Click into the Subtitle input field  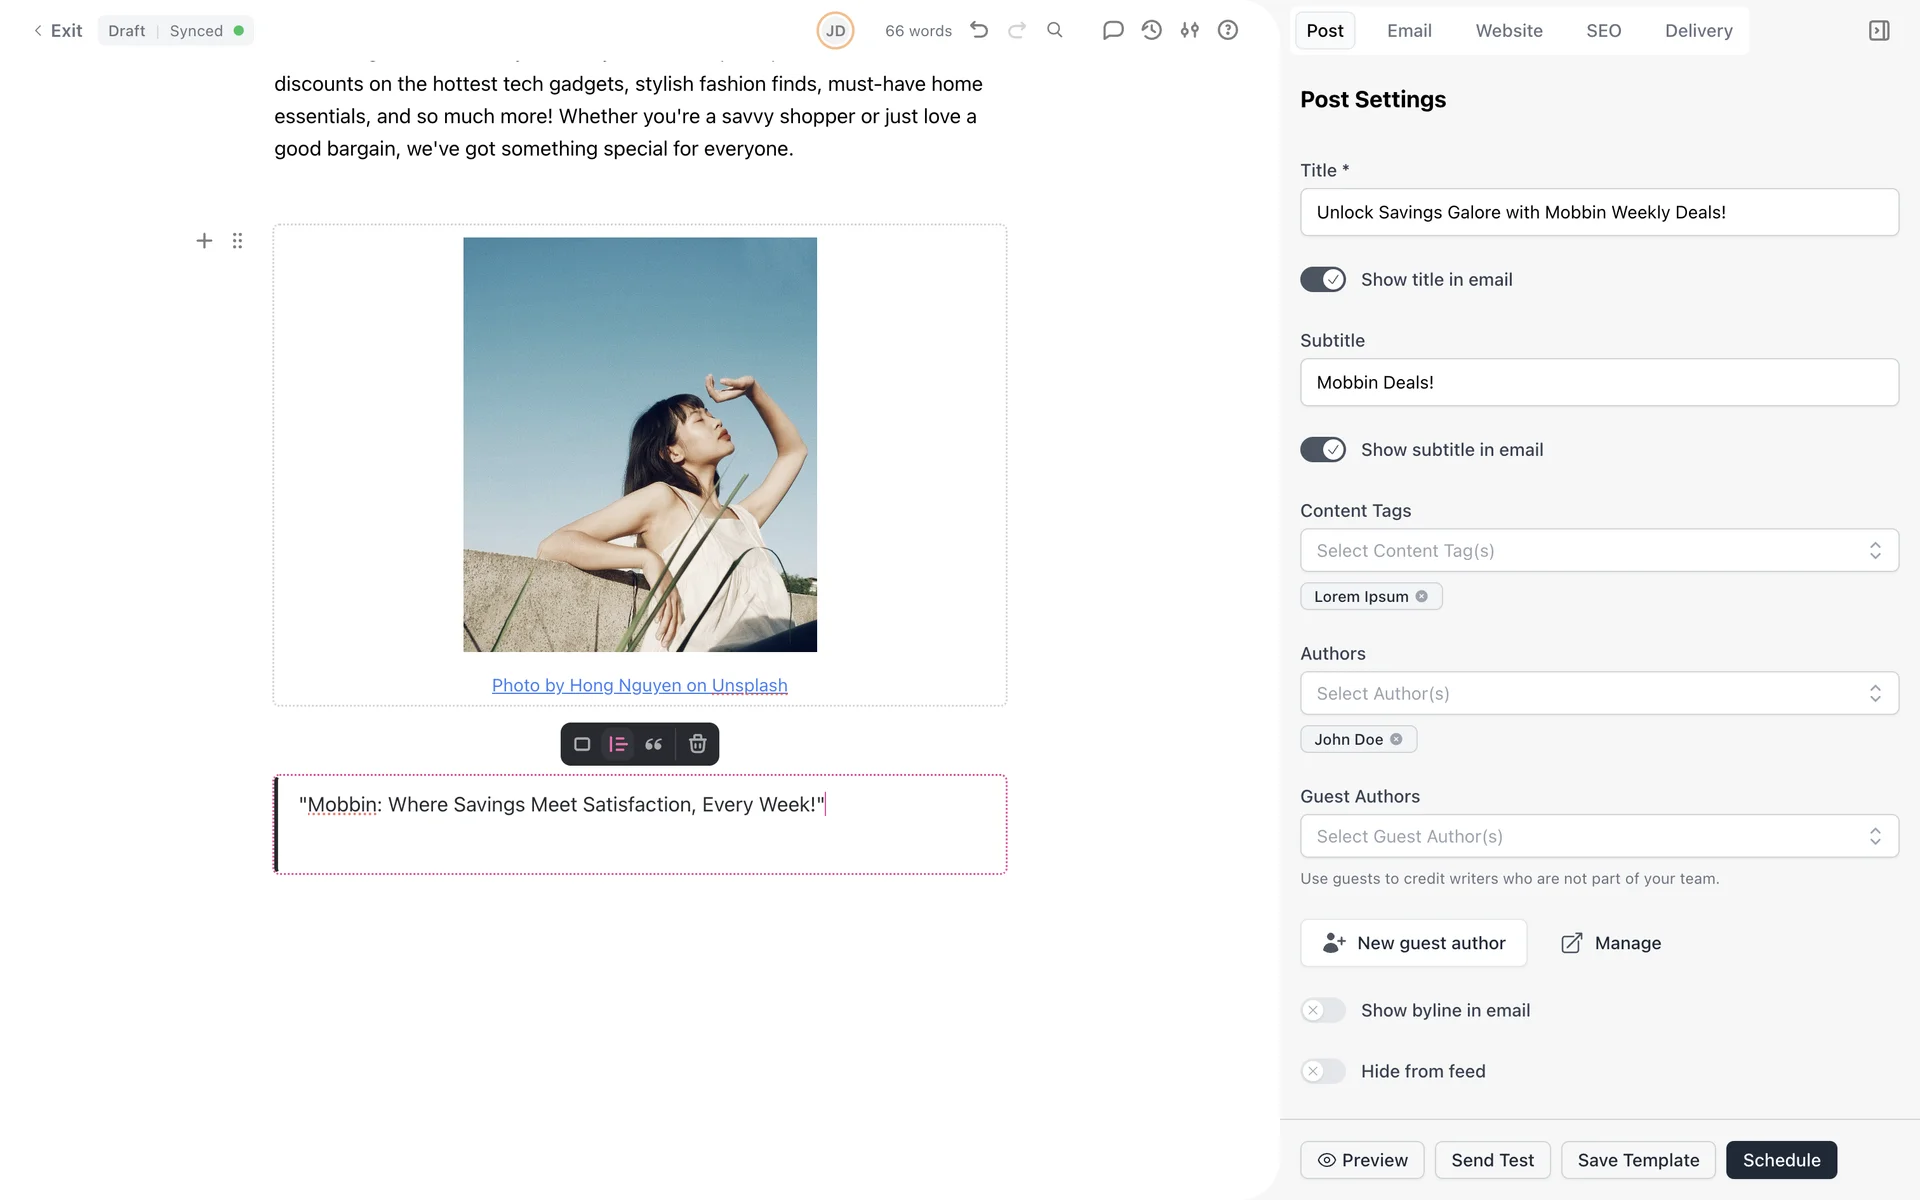[x=1598, y=382]
